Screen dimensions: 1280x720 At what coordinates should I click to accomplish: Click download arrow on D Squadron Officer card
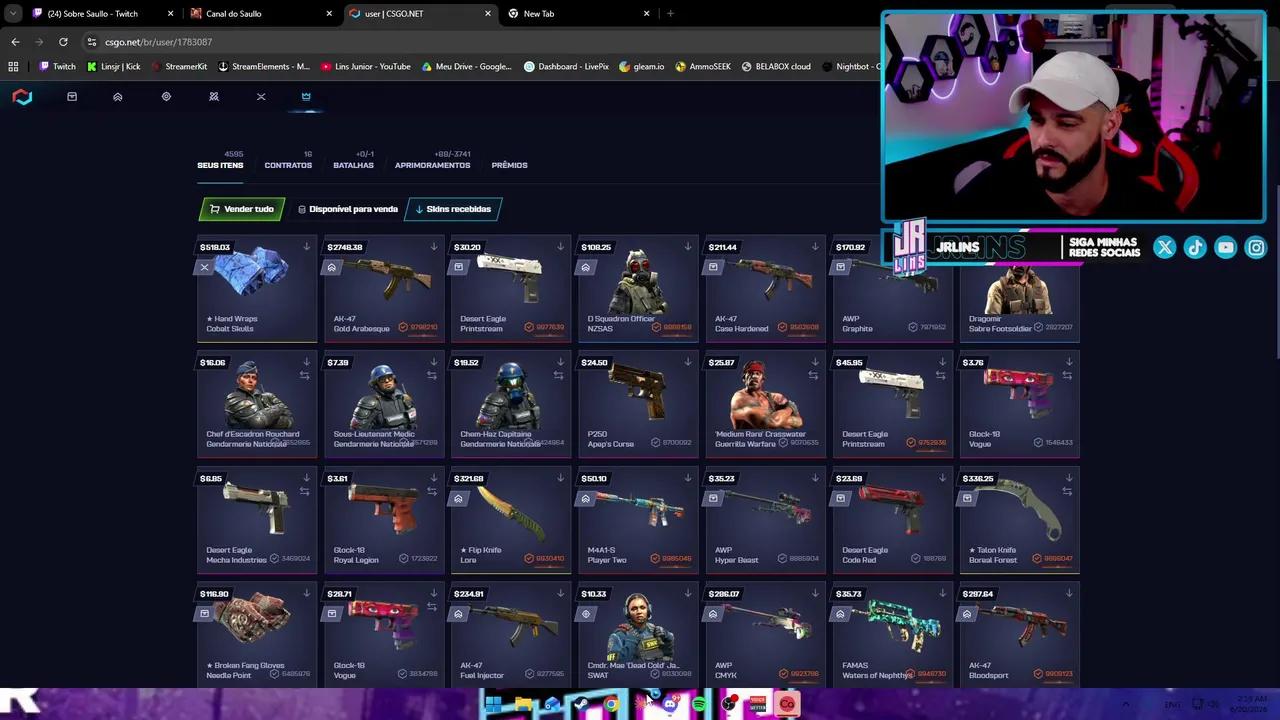coord(688,246)
